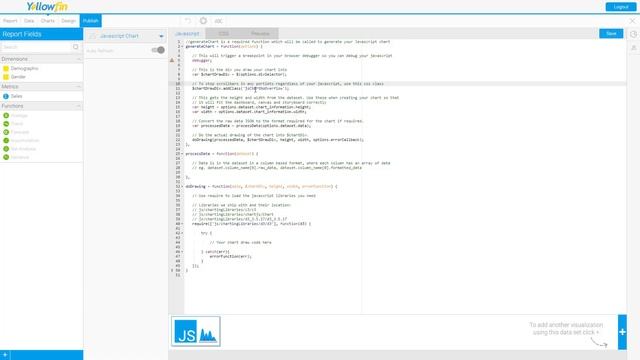640x360 pixels.
Task: Click the undo arrow icon in the toolbar
Action: tap(188, 21)
